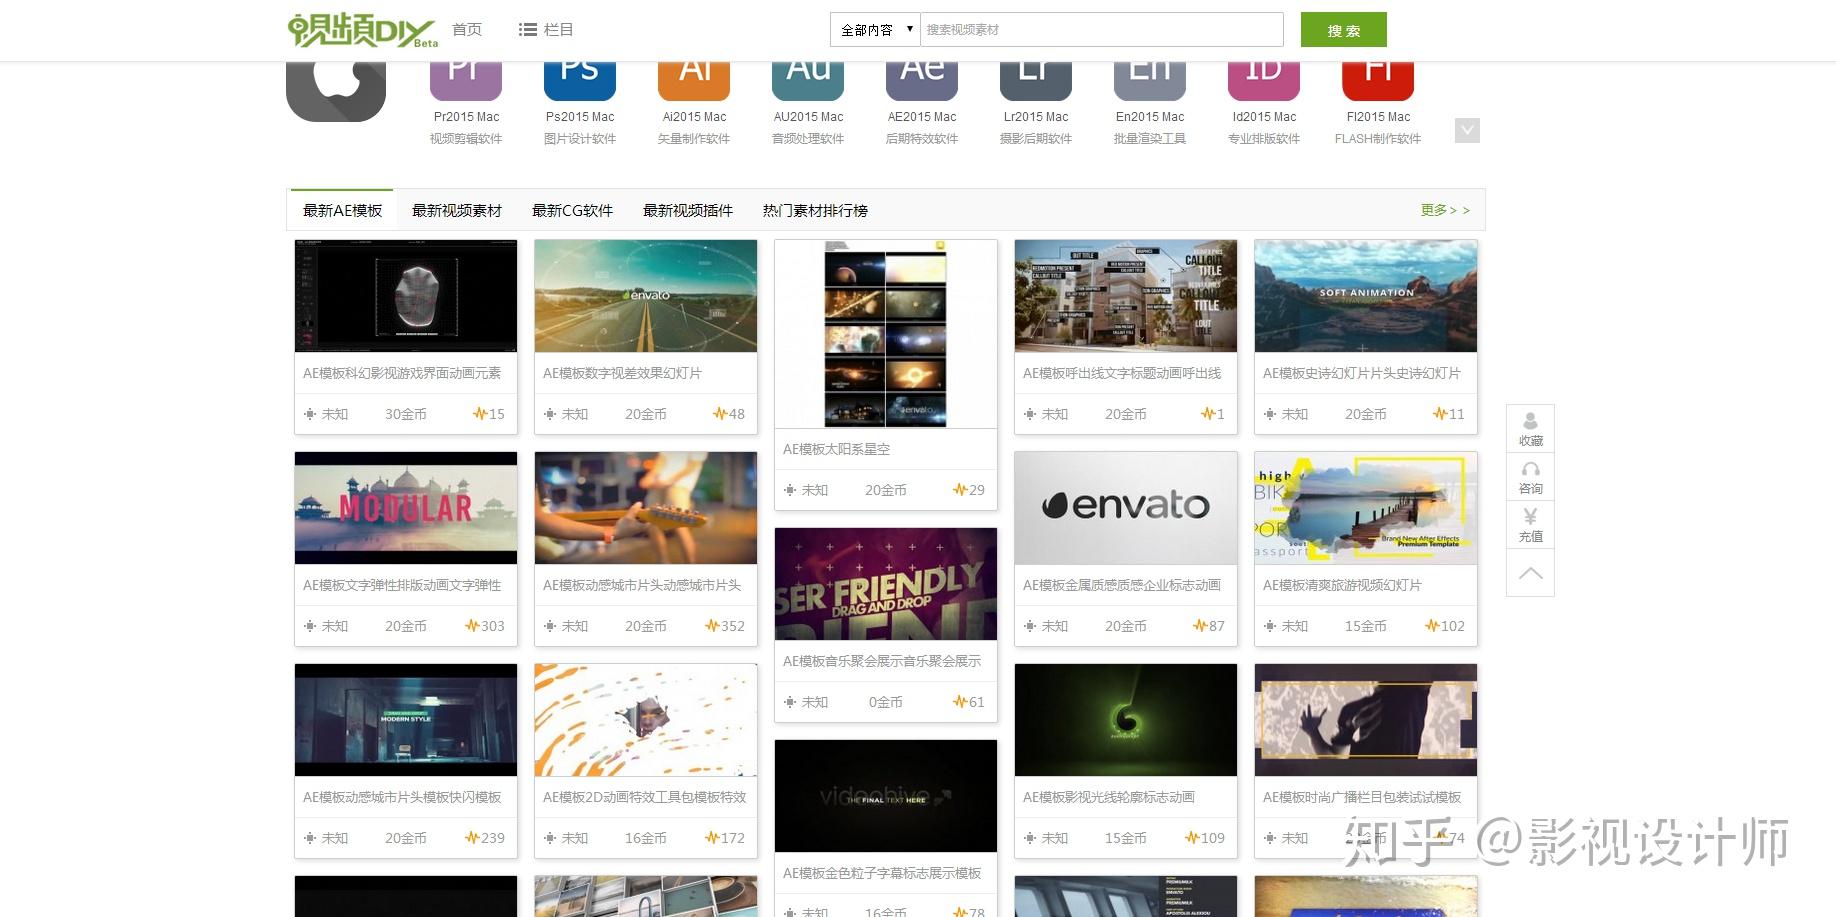Click the sci-fi game interface template thumbnail
The image size is (1836, 917).
tap(406, 296)
